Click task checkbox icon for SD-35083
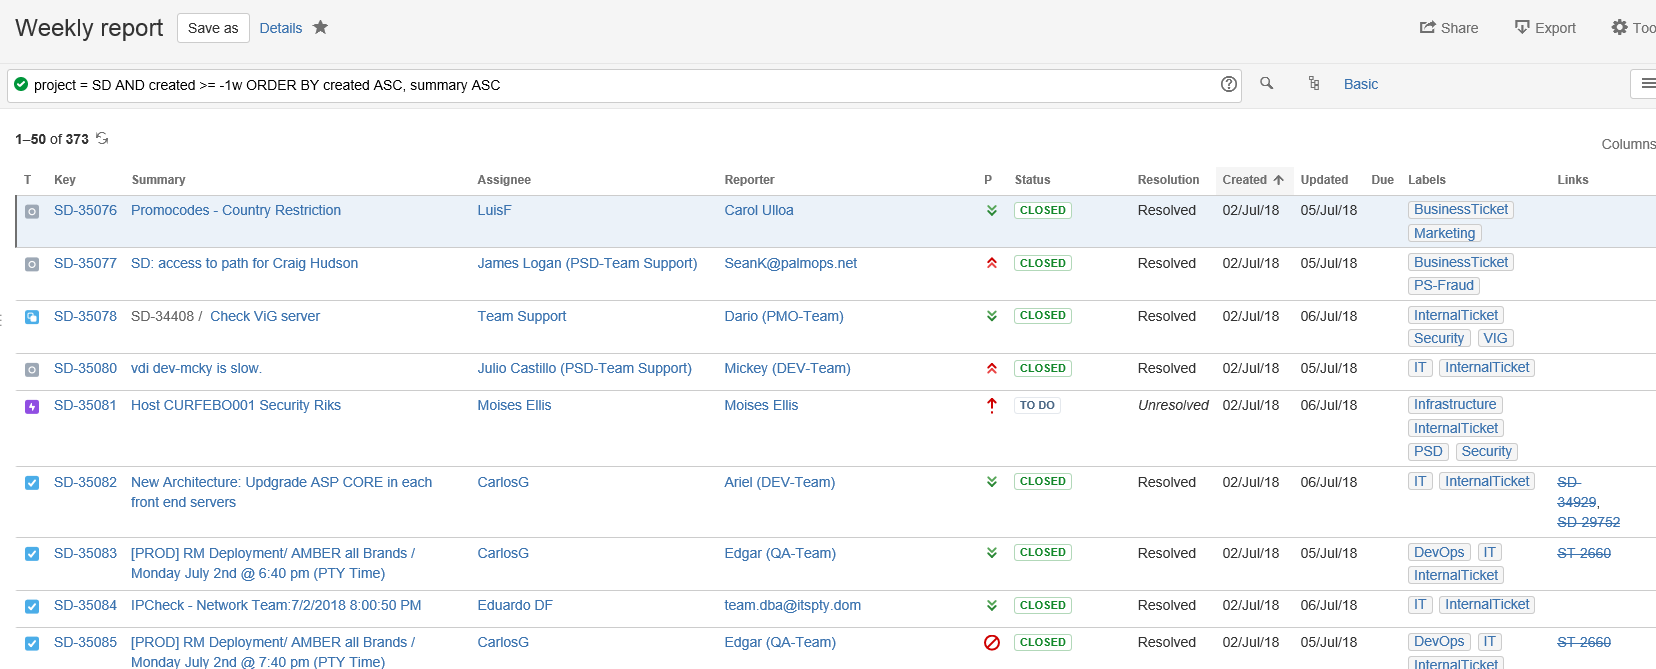 [x=32, y=554]
